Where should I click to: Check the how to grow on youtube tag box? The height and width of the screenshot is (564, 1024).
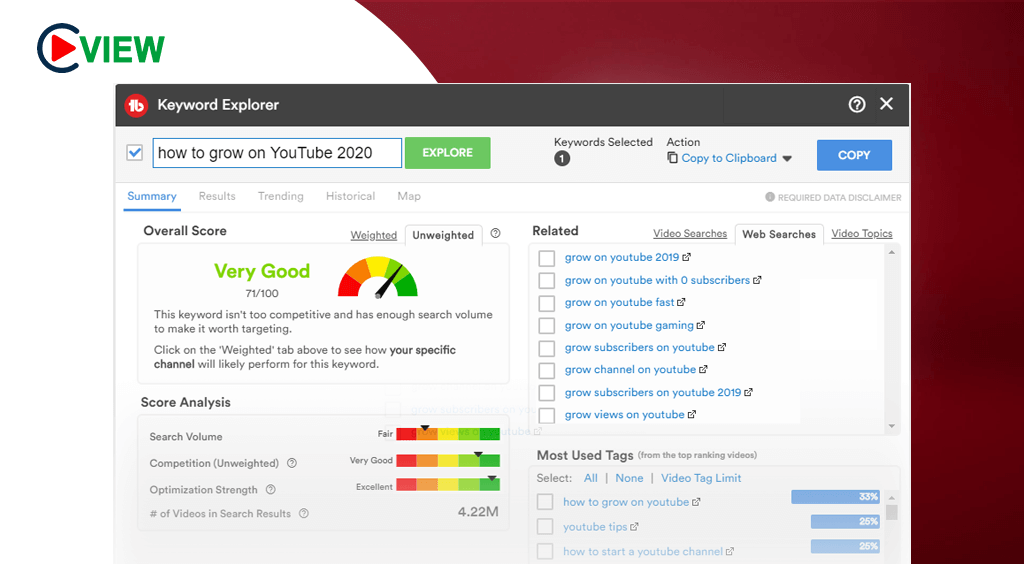coord(545,502)
